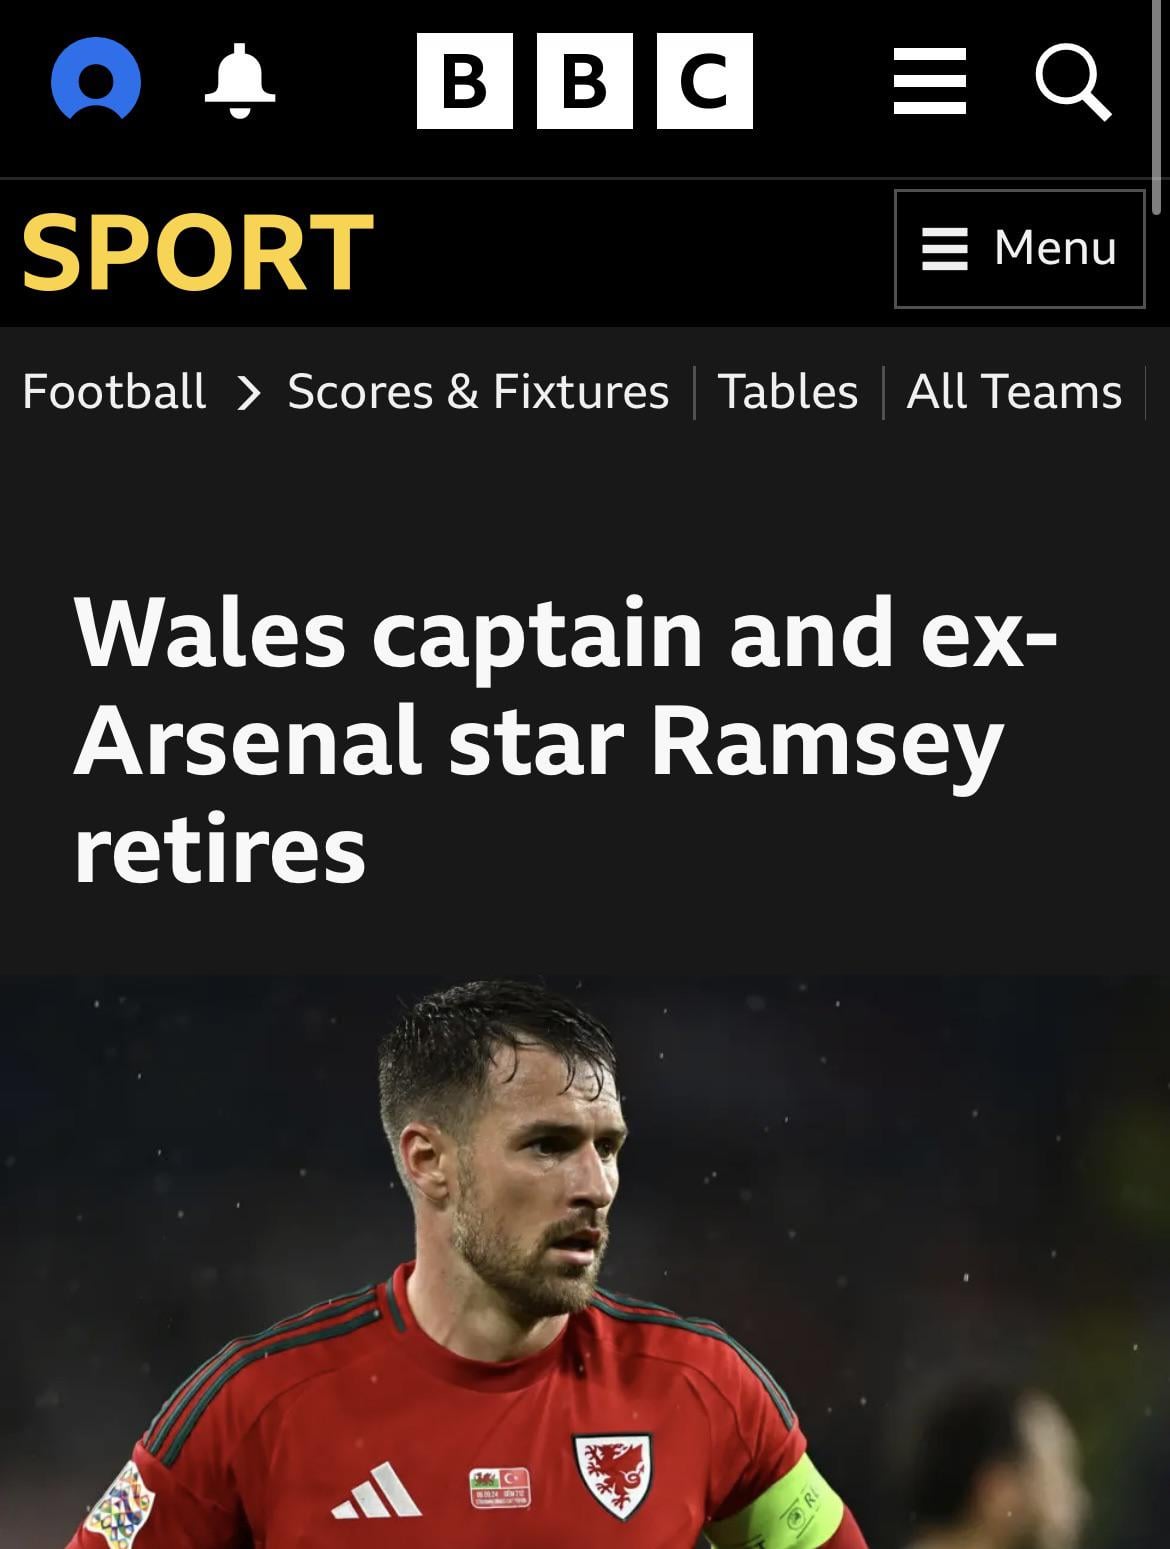Image resolution: width=1170 pixels, height=1549 pixels.
Task: Open the Tables tab
Action: point(788,391)
